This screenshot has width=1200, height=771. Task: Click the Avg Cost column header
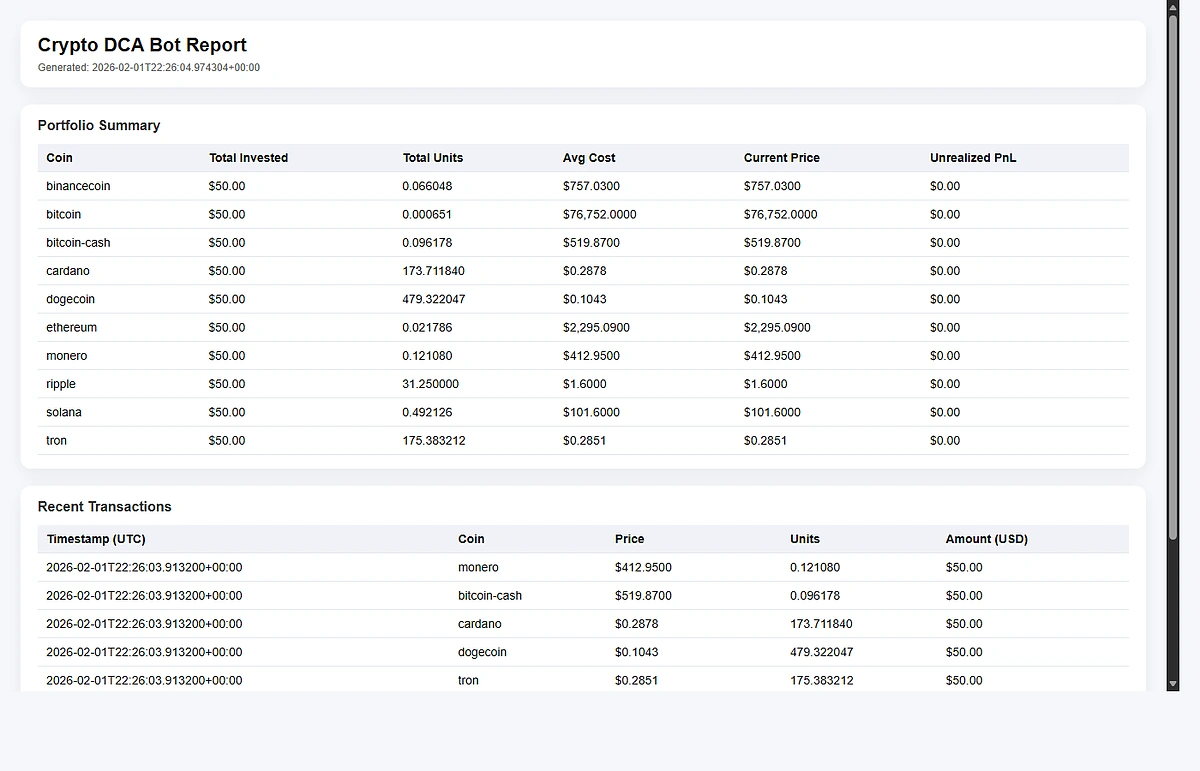click(x=589, y=158)
